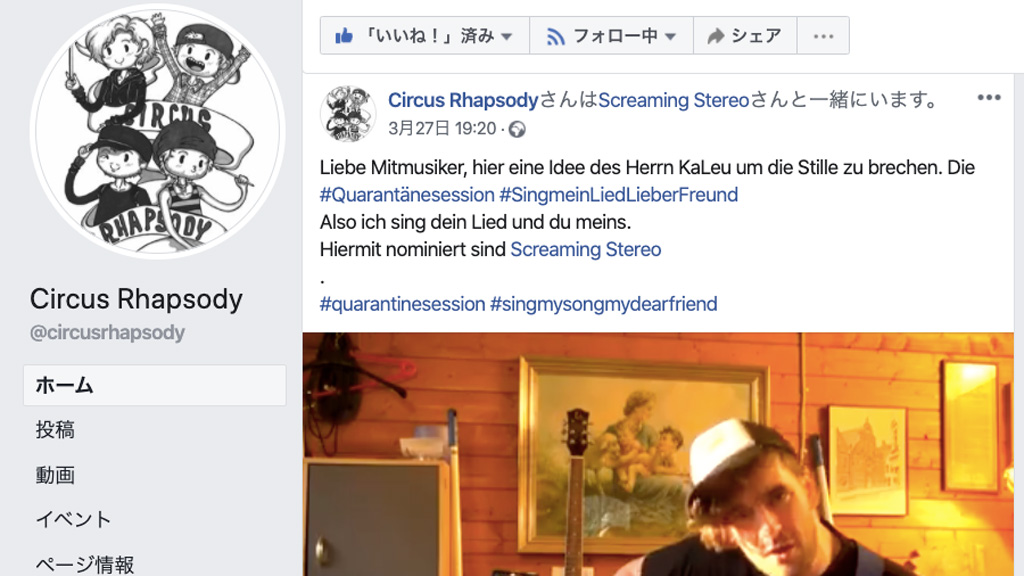The image size is (1024, 576).
Task: Click the Circus Rhapsody avatar beside the post
Action: [348, 114]
